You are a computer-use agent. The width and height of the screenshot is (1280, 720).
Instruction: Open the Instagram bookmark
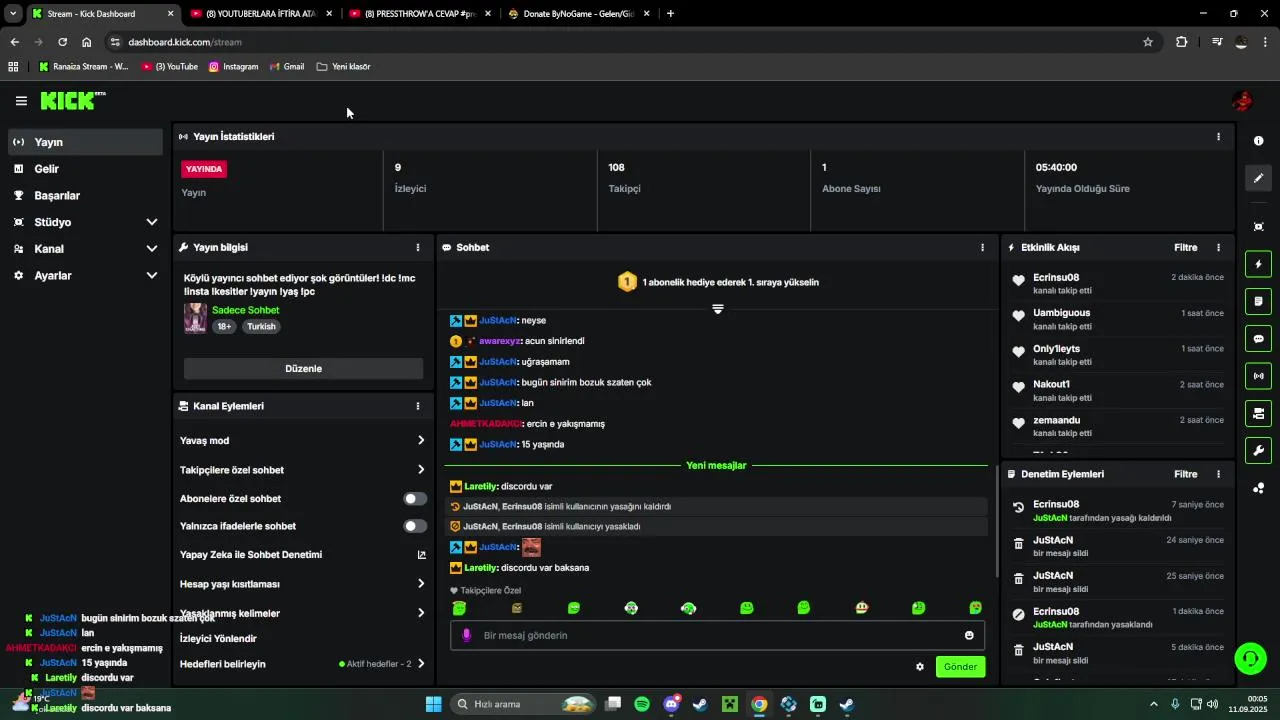pyautogui.click(x=233, y=67)
